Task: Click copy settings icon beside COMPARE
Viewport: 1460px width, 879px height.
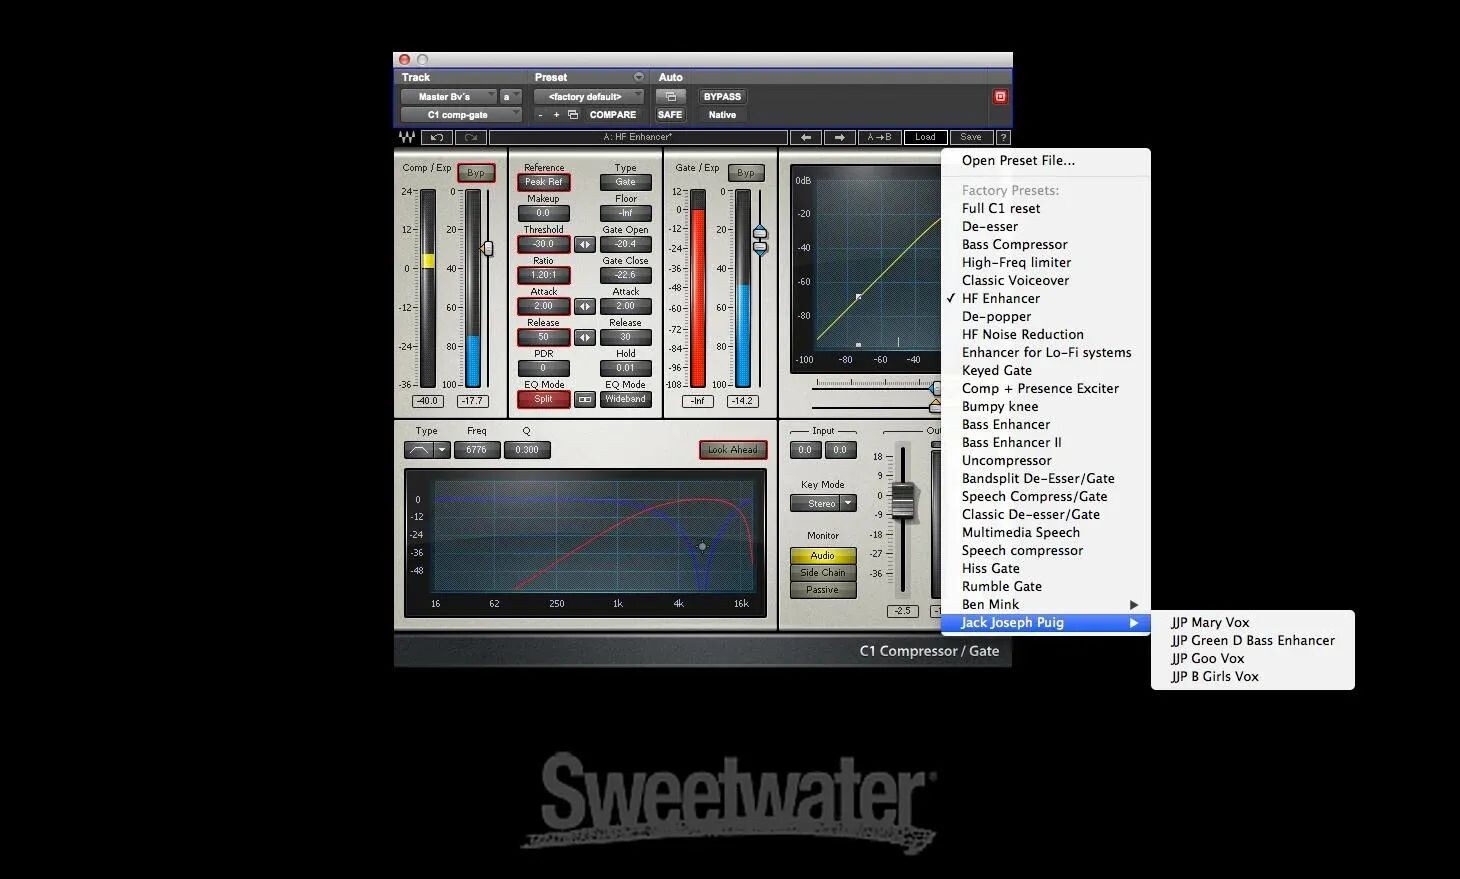Action: point(573,114)
